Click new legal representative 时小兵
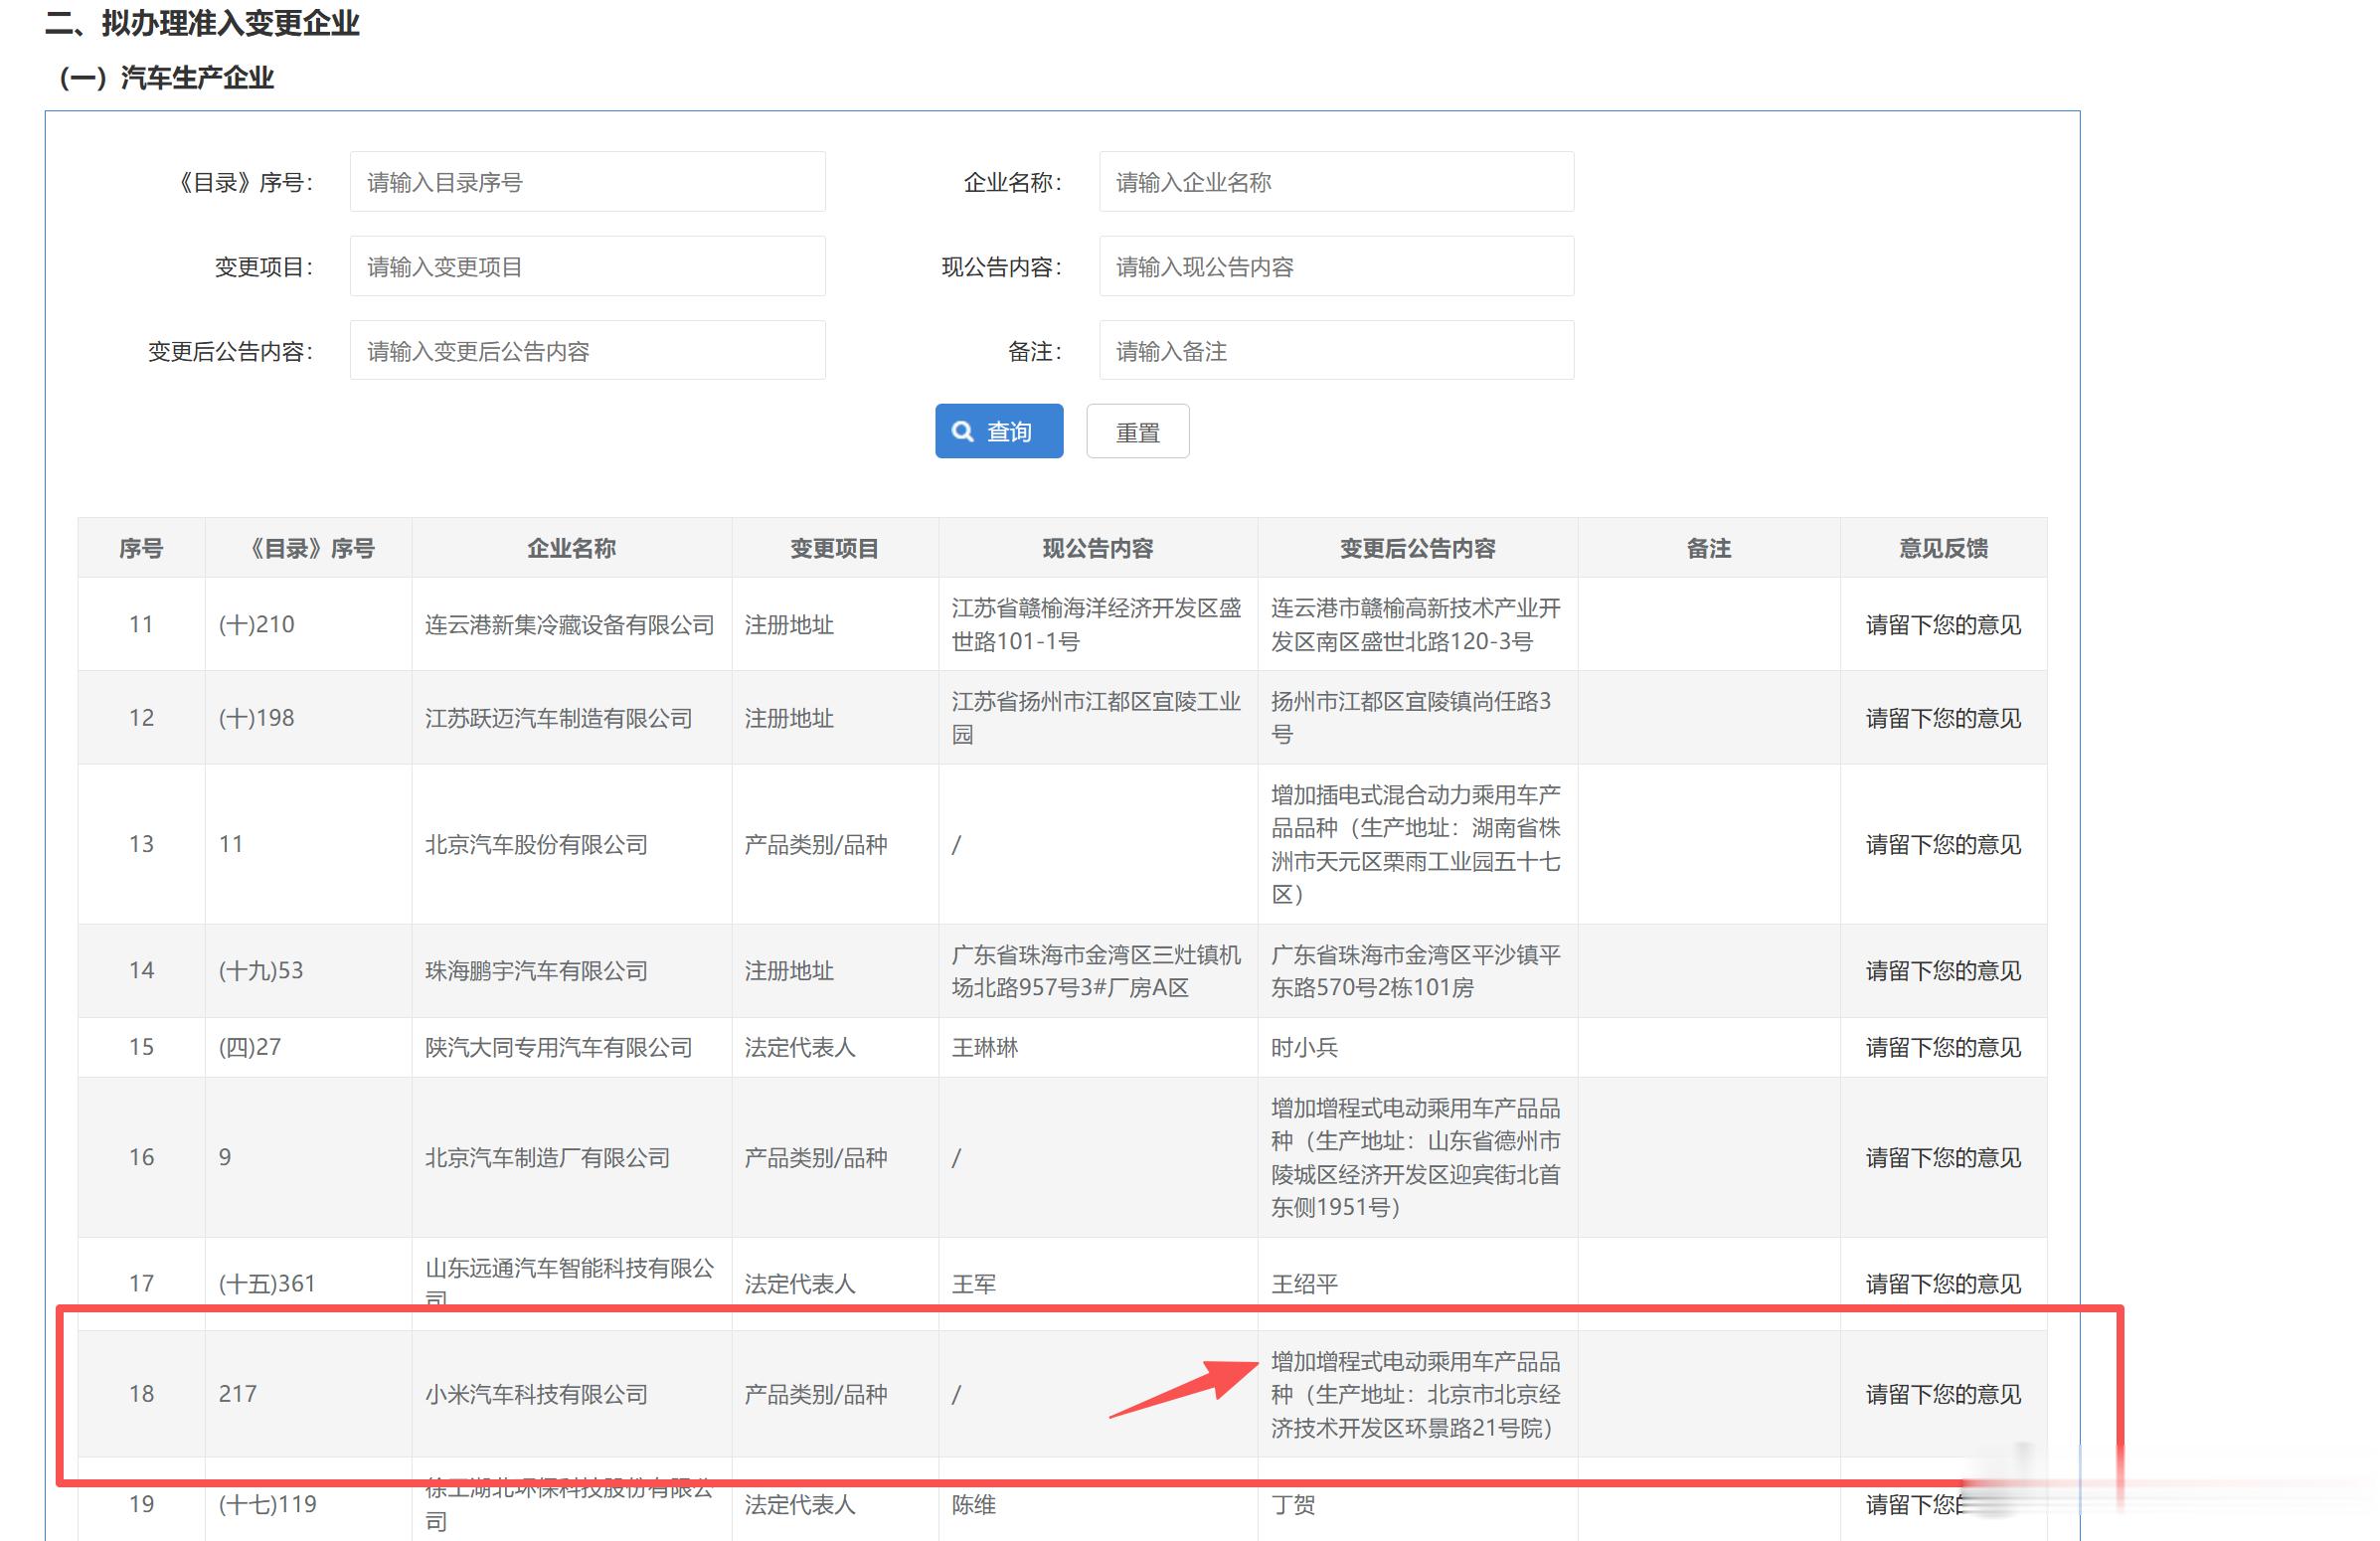Image resolution: width=2380 pixels, height=1541 pixels. [1305, 1047]
